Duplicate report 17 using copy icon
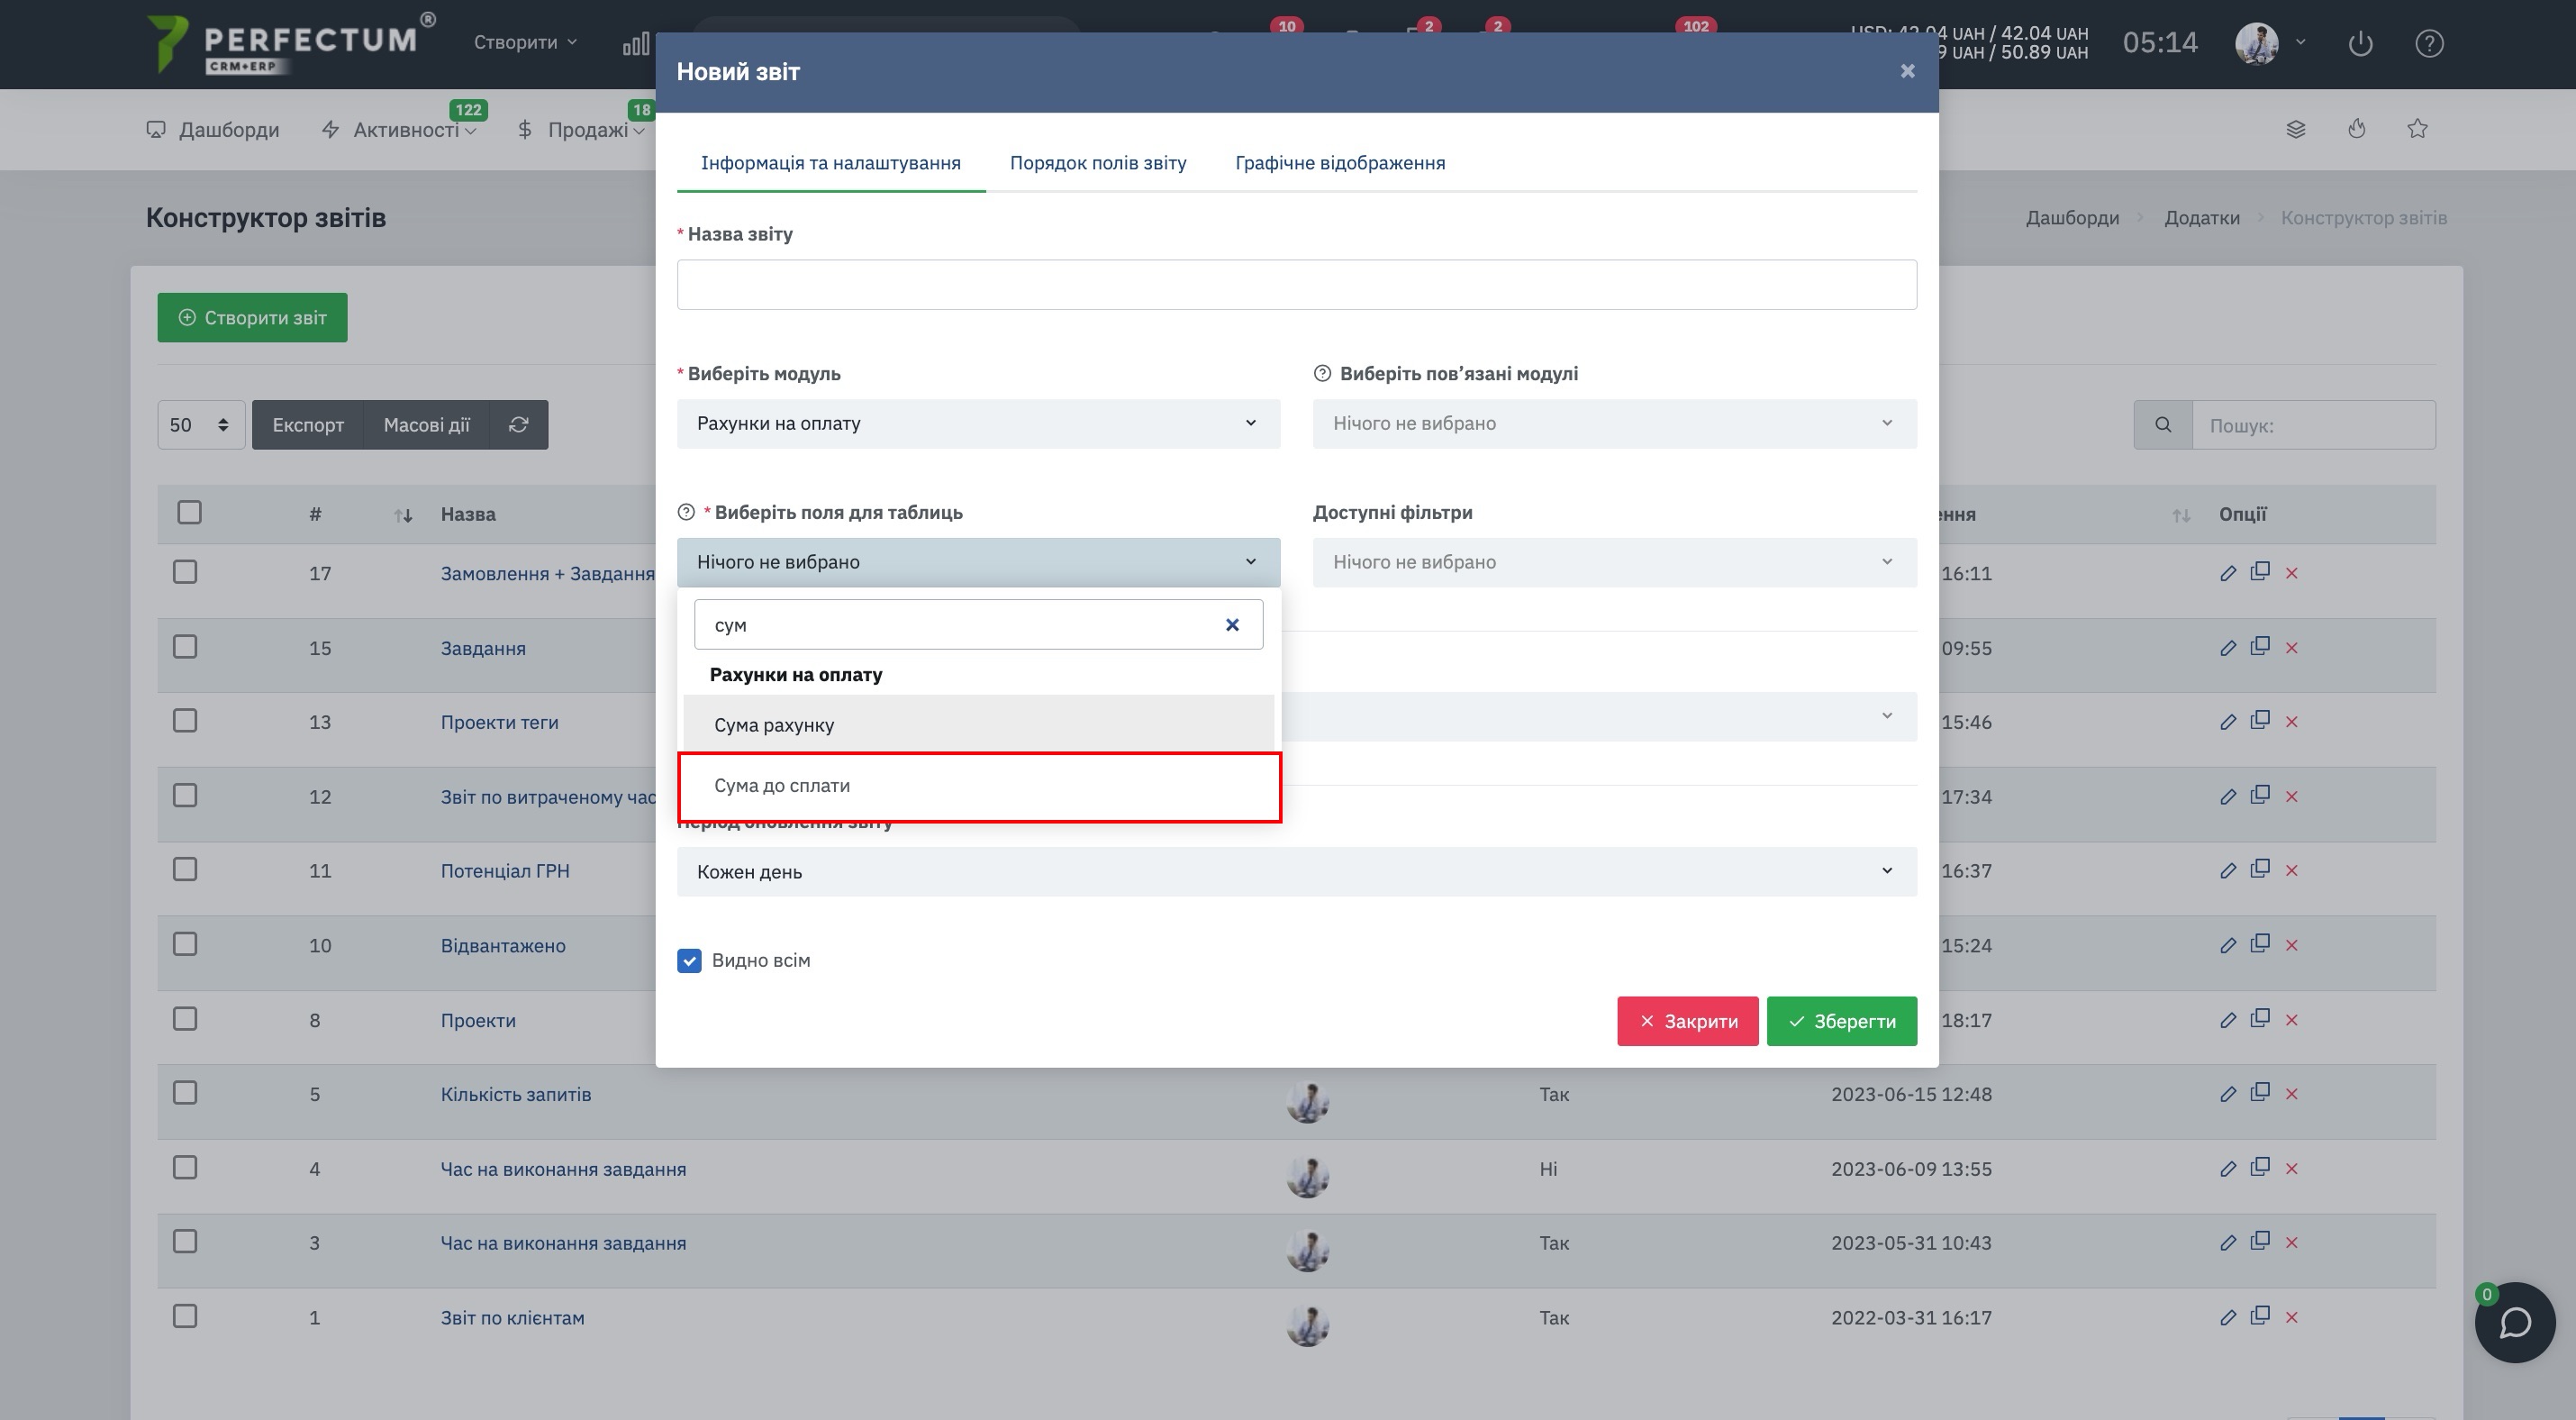Image resolution: width=2576 pixels, height=1420 pixels. [2260, 572]
